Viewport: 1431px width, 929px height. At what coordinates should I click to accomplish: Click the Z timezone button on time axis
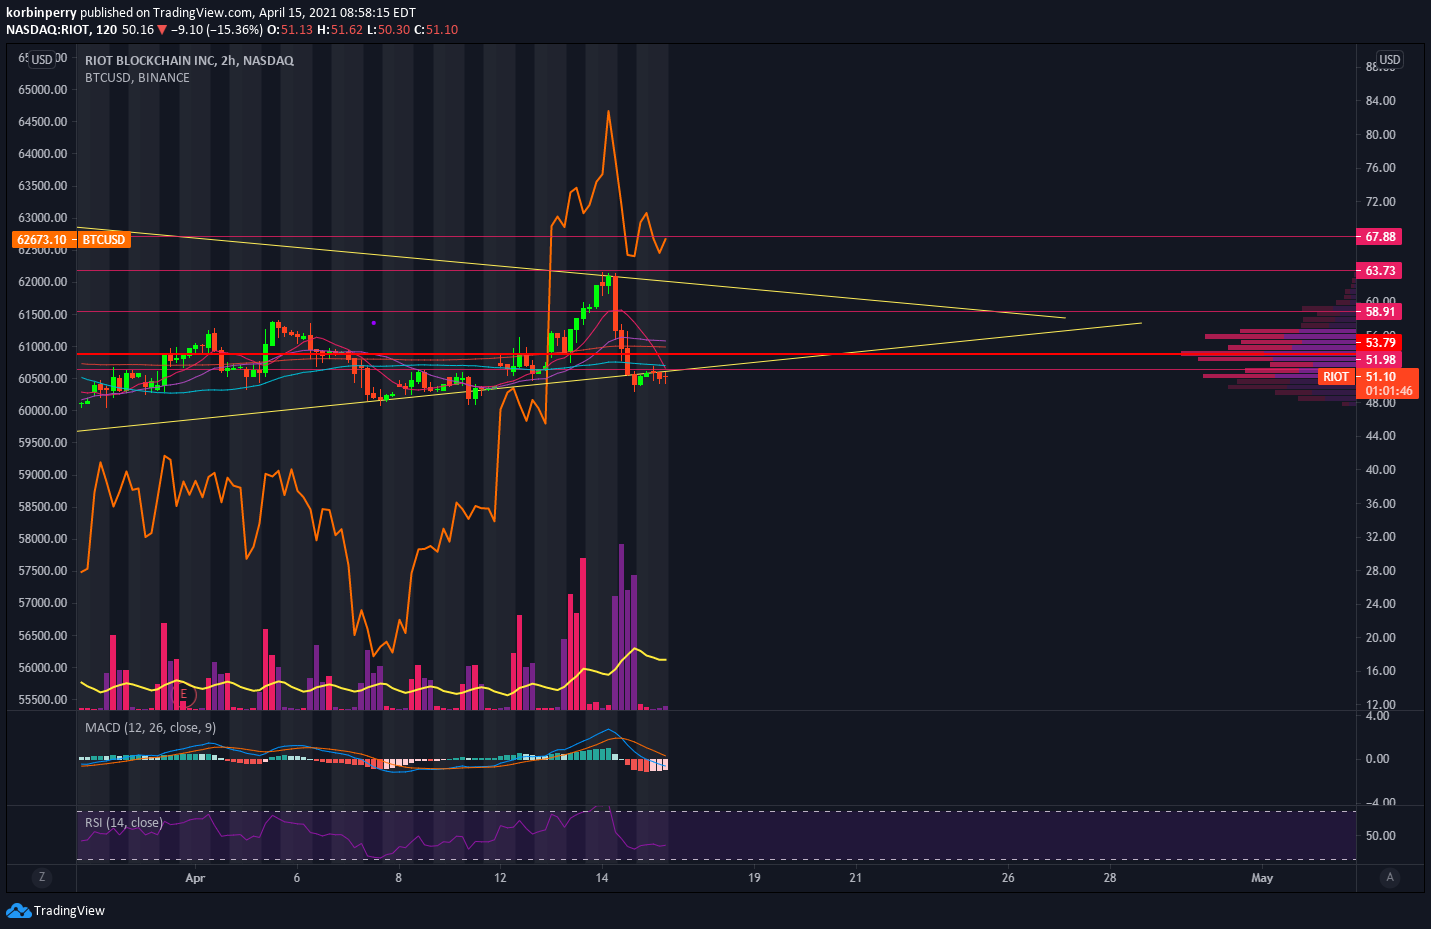(x=41, y=878)
